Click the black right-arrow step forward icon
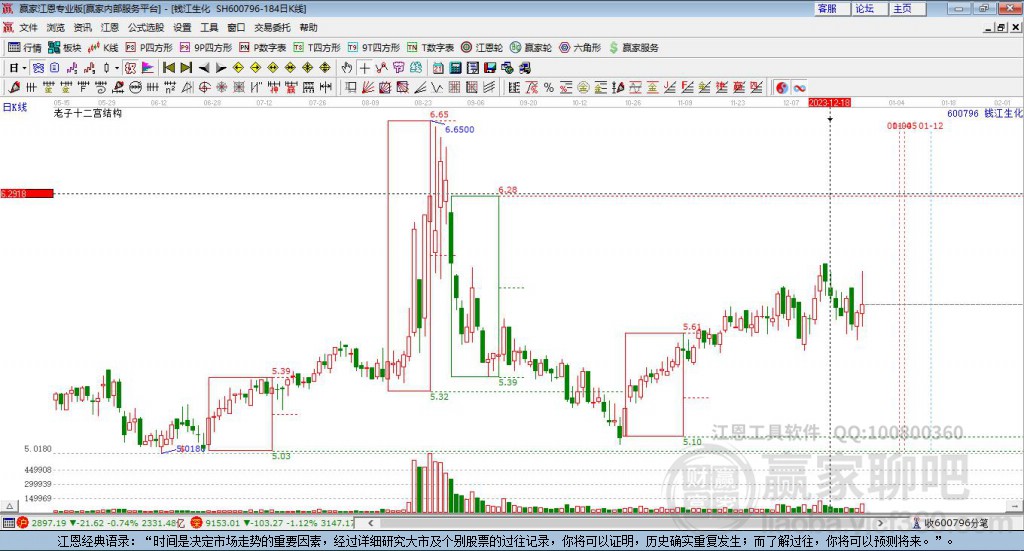 (x=221, y=68)
